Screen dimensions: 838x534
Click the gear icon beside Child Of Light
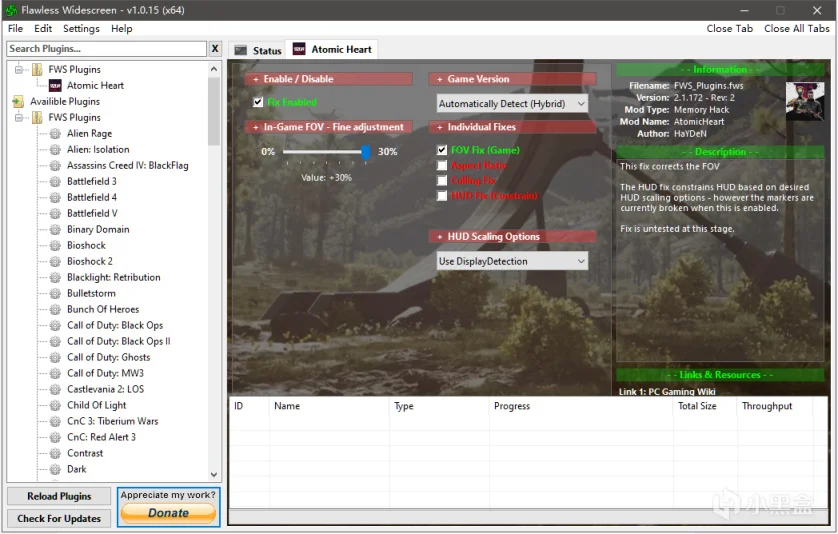(x=55, y=406)
